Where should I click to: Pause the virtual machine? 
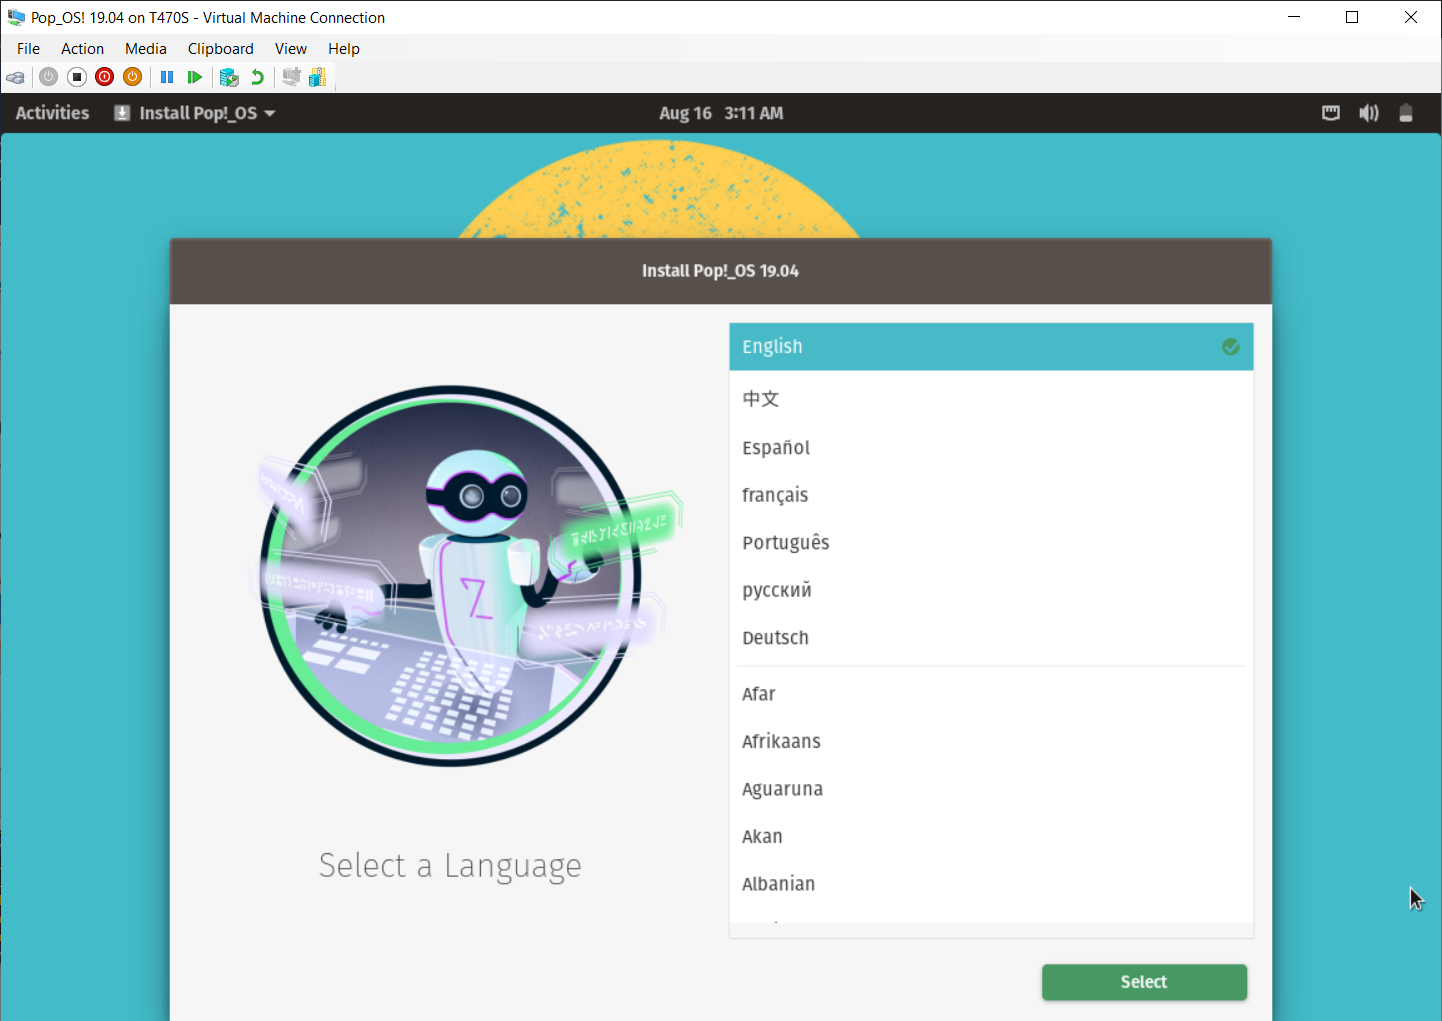pos(167,77)
